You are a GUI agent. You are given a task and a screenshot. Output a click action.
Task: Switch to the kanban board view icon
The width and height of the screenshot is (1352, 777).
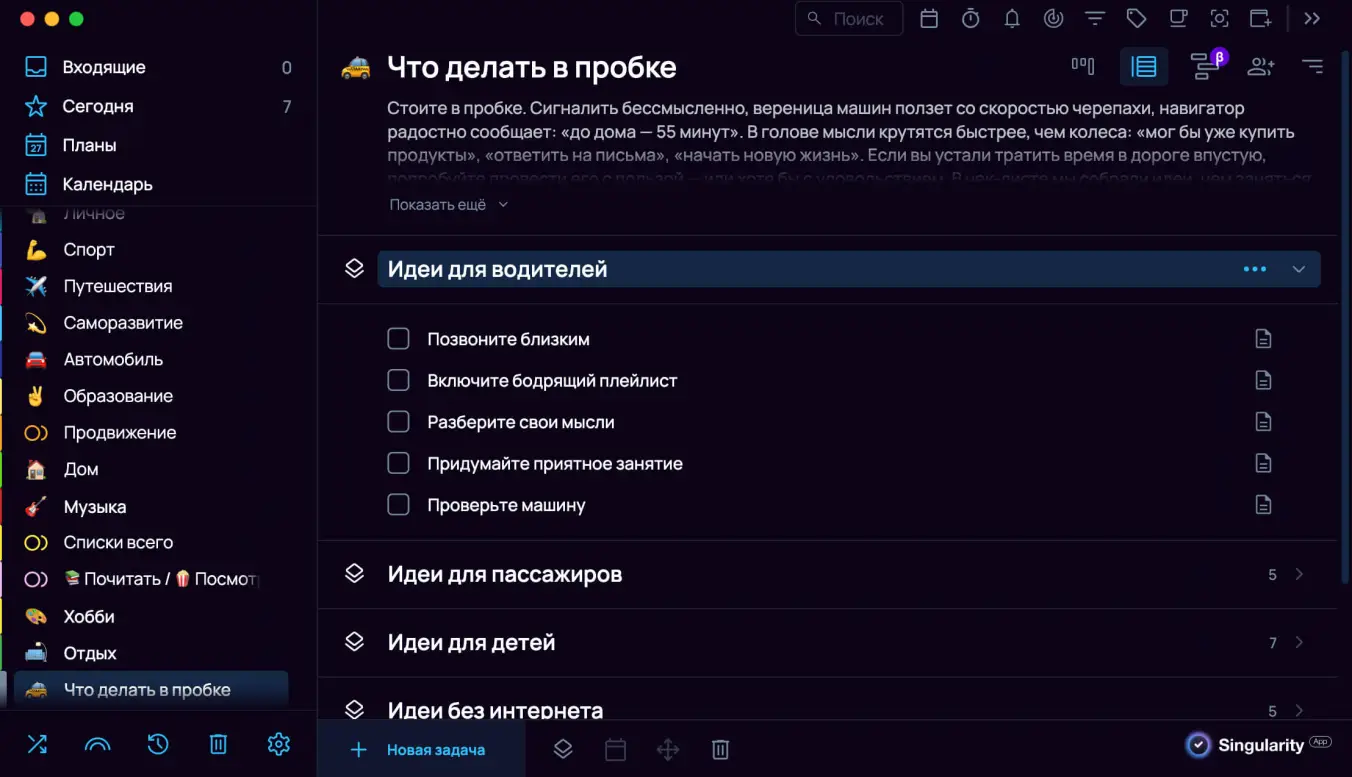pos(1083,65)
